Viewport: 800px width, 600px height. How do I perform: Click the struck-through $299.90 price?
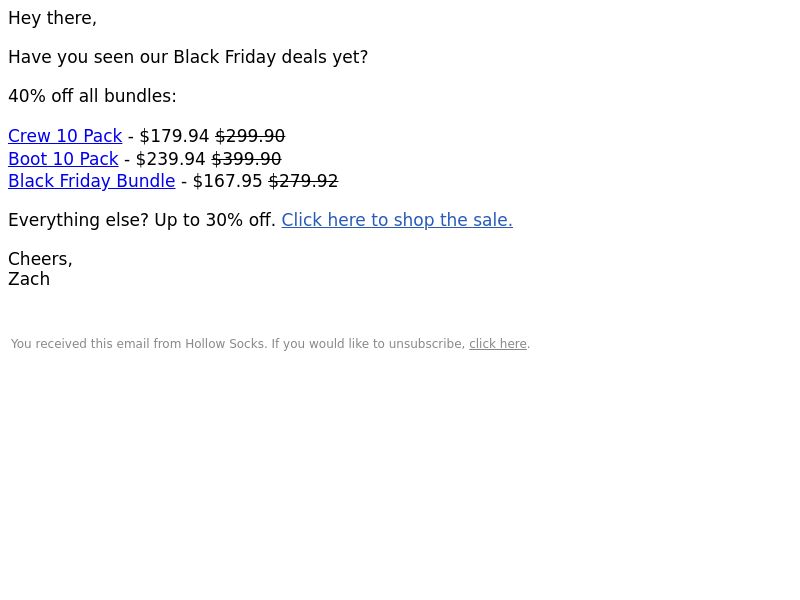[x=250, y=136]
